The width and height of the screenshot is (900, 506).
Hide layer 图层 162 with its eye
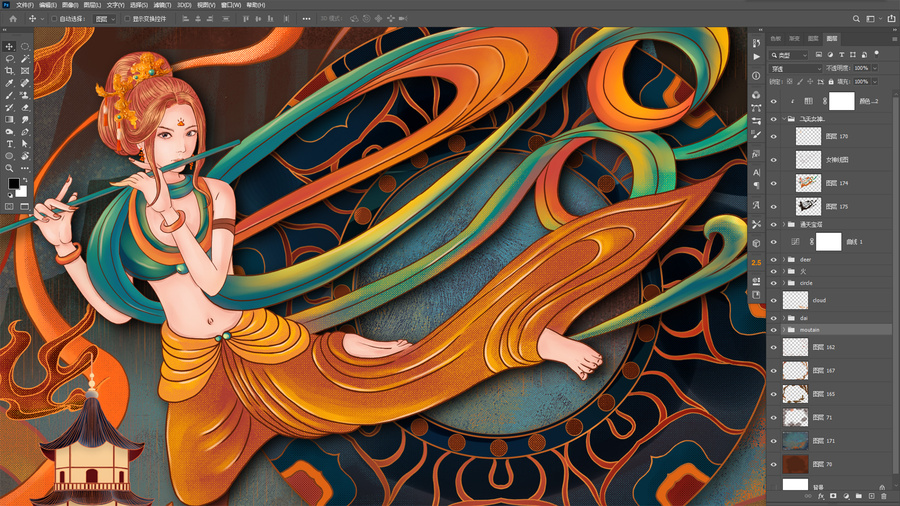tap(773, 348)
